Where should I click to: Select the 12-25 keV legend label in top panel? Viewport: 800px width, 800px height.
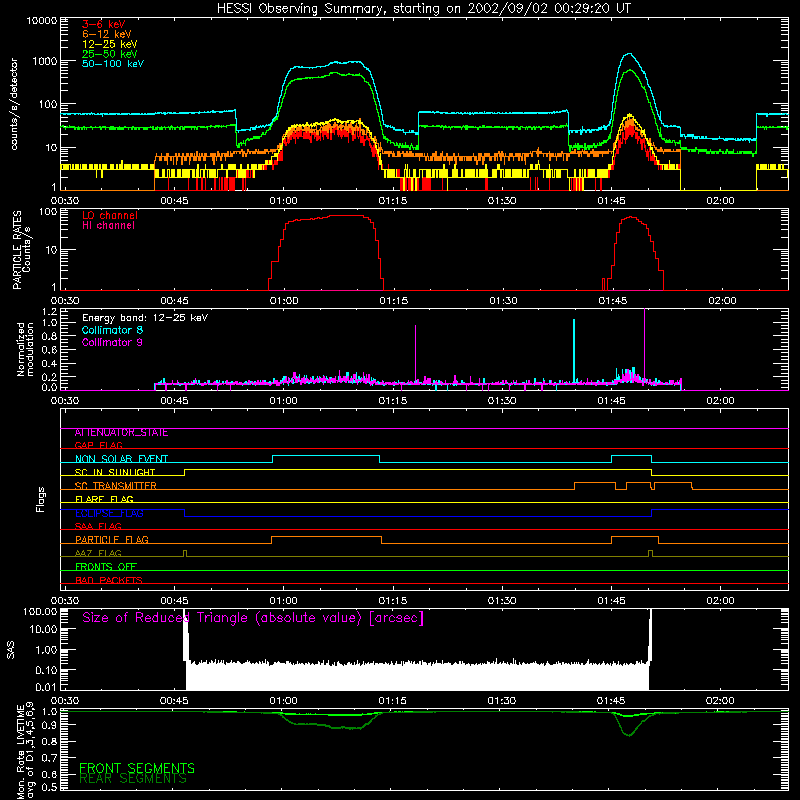[110, 44]
